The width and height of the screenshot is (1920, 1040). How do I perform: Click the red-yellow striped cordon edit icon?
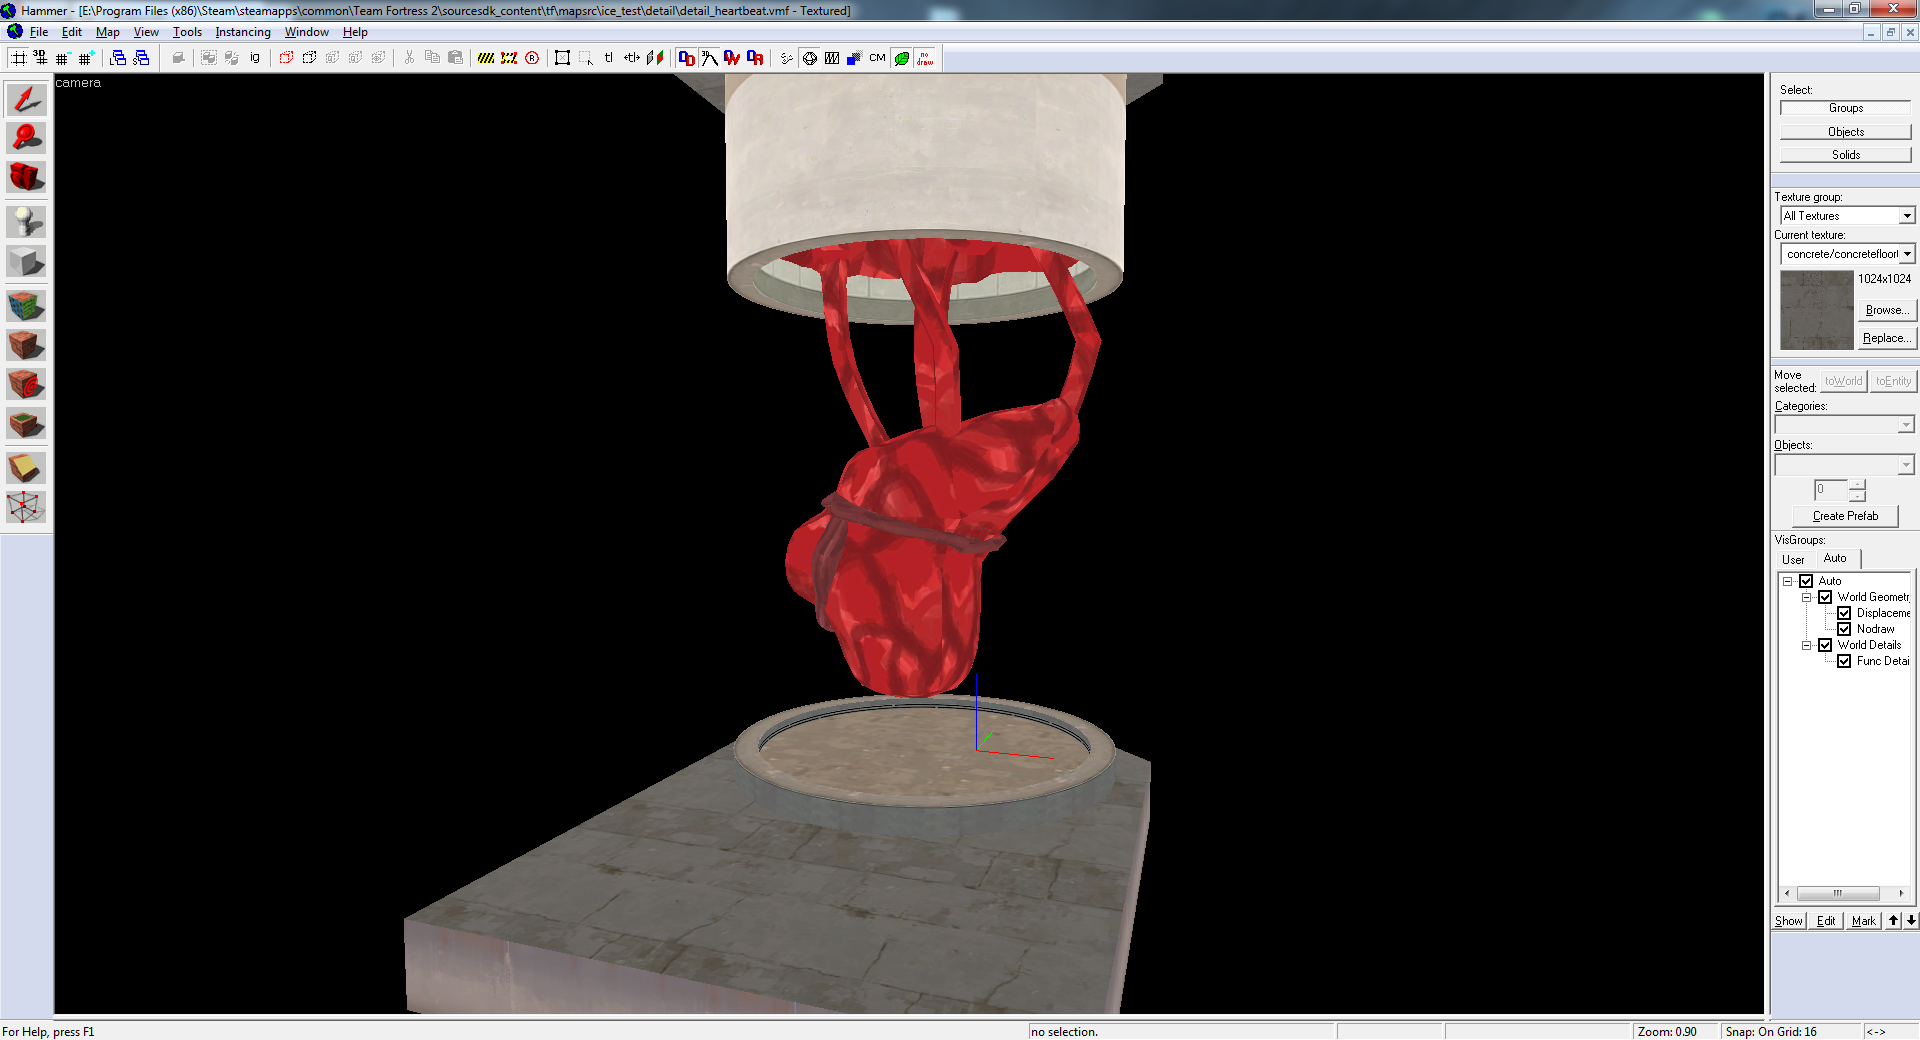click(x=509, y=58)
